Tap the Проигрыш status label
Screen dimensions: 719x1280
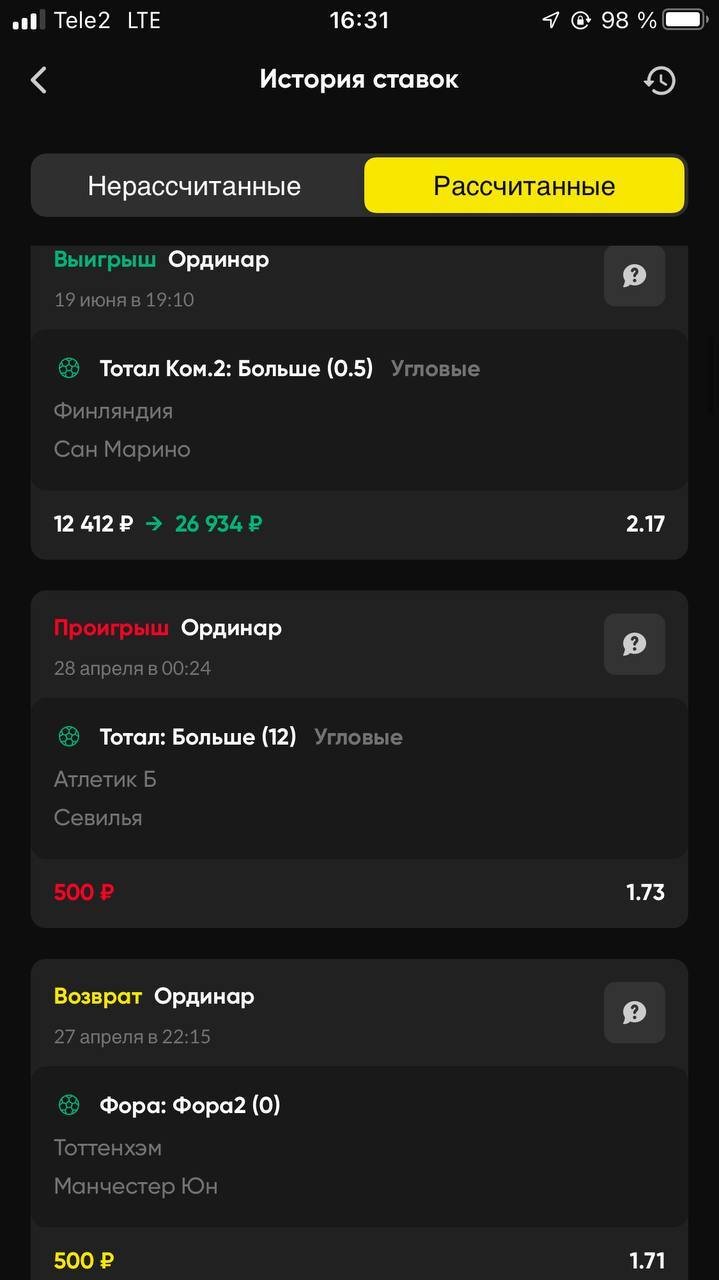(x=111, y=628)
